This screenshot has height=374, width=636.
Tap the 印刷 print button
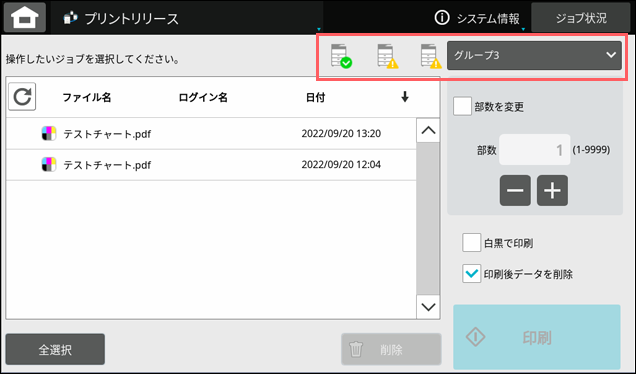tap(537, 337)
